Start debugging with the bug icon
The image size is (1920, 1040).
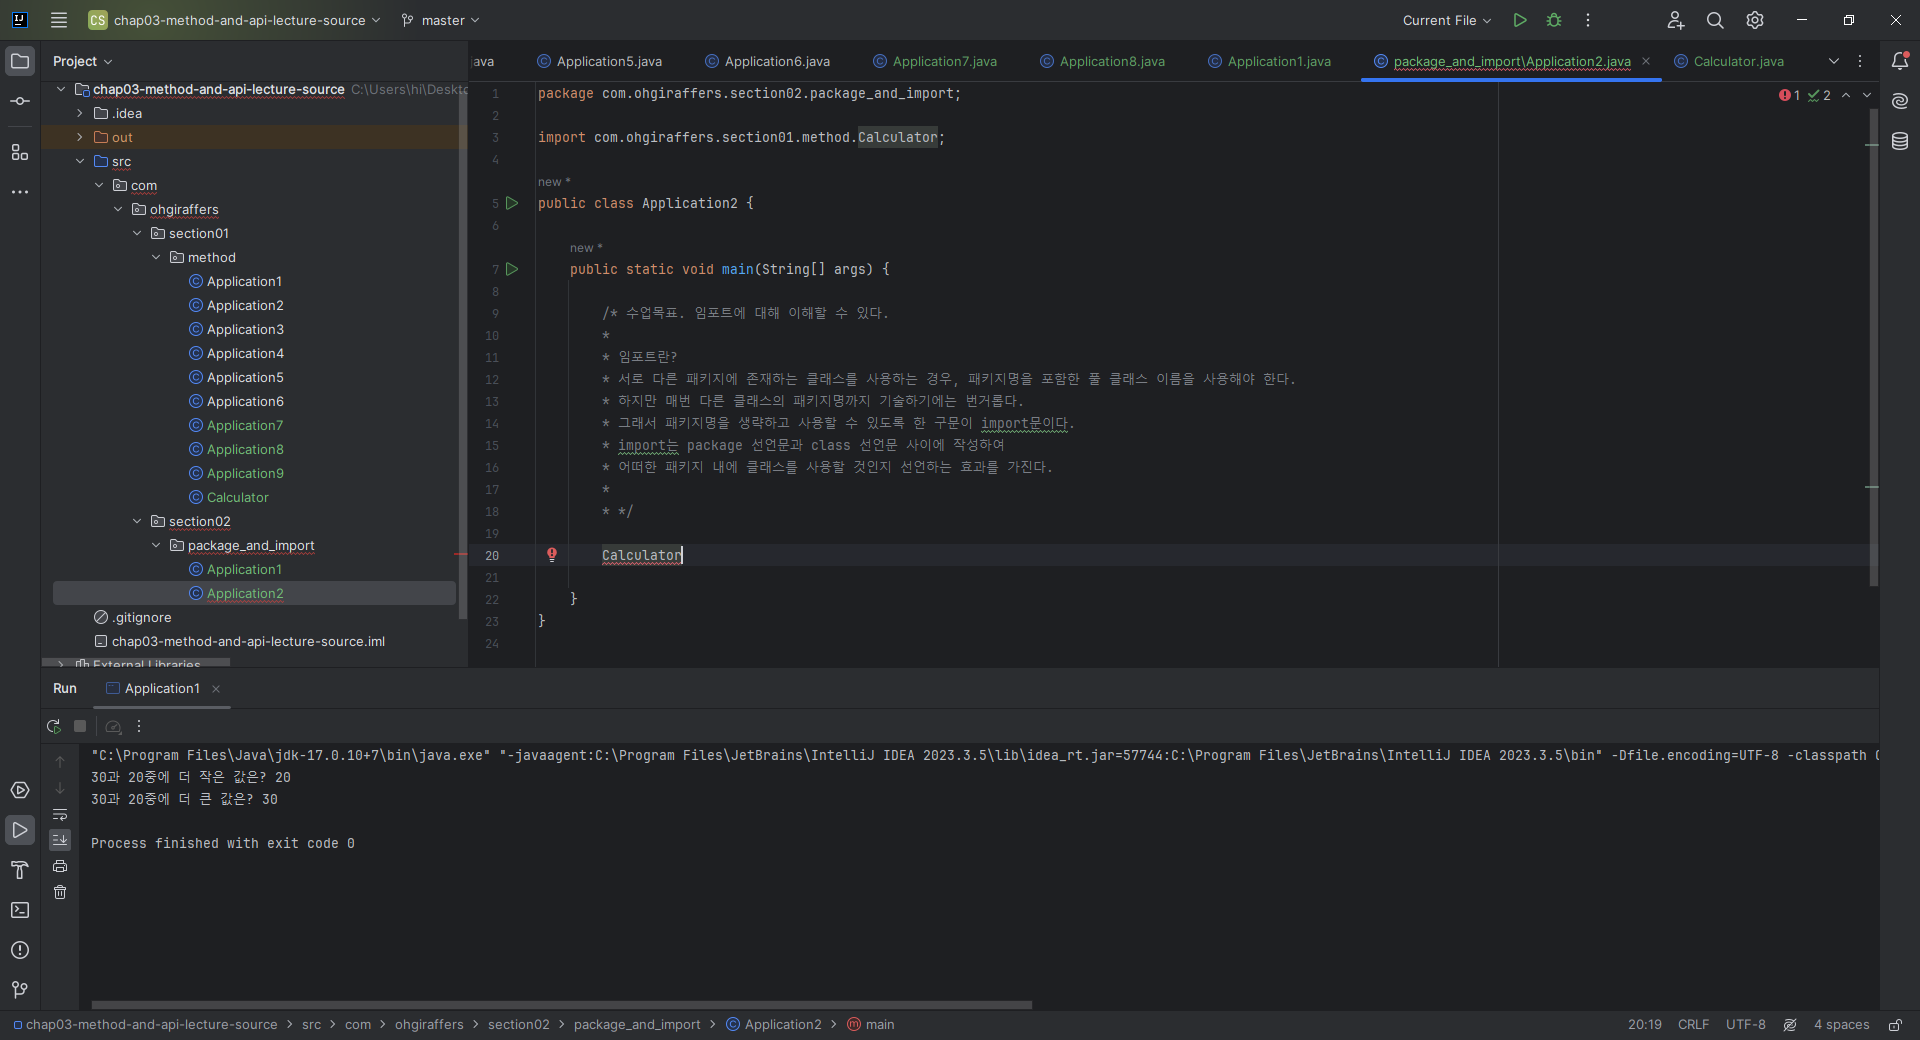(x=1554, y=20)
